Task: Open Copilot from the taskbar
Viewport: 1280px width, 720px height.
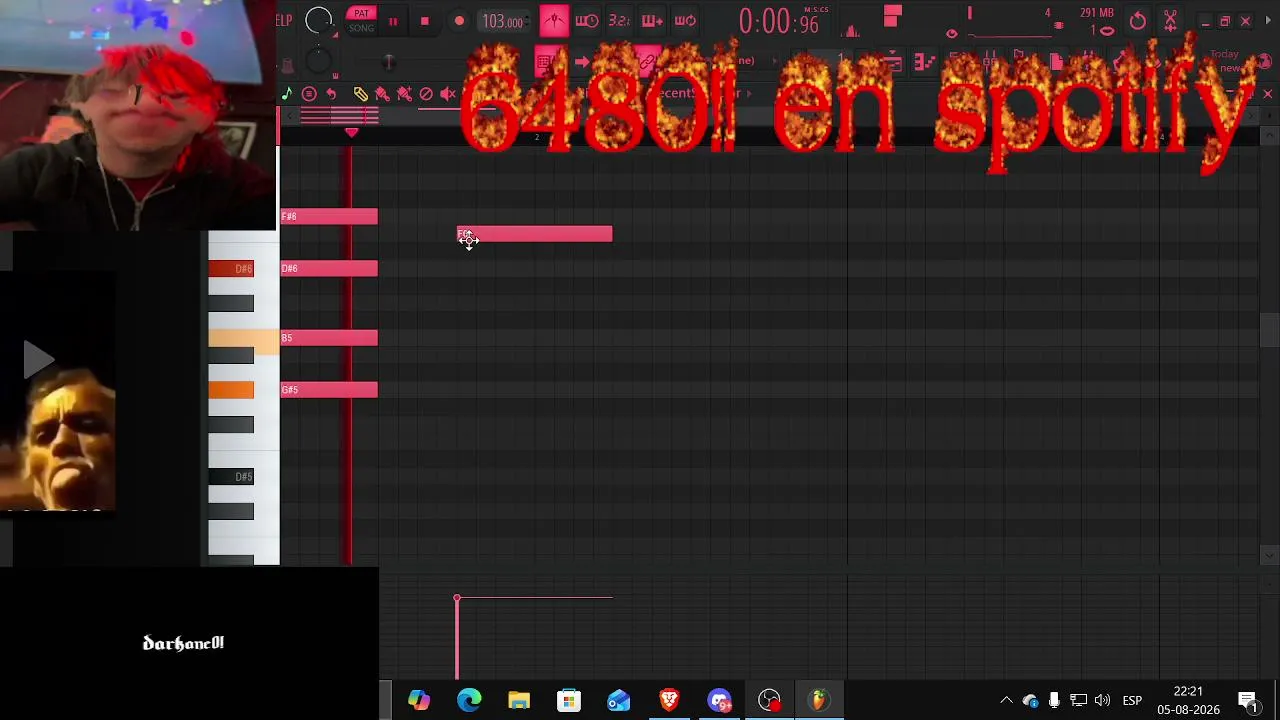Action: pos(419,700)
